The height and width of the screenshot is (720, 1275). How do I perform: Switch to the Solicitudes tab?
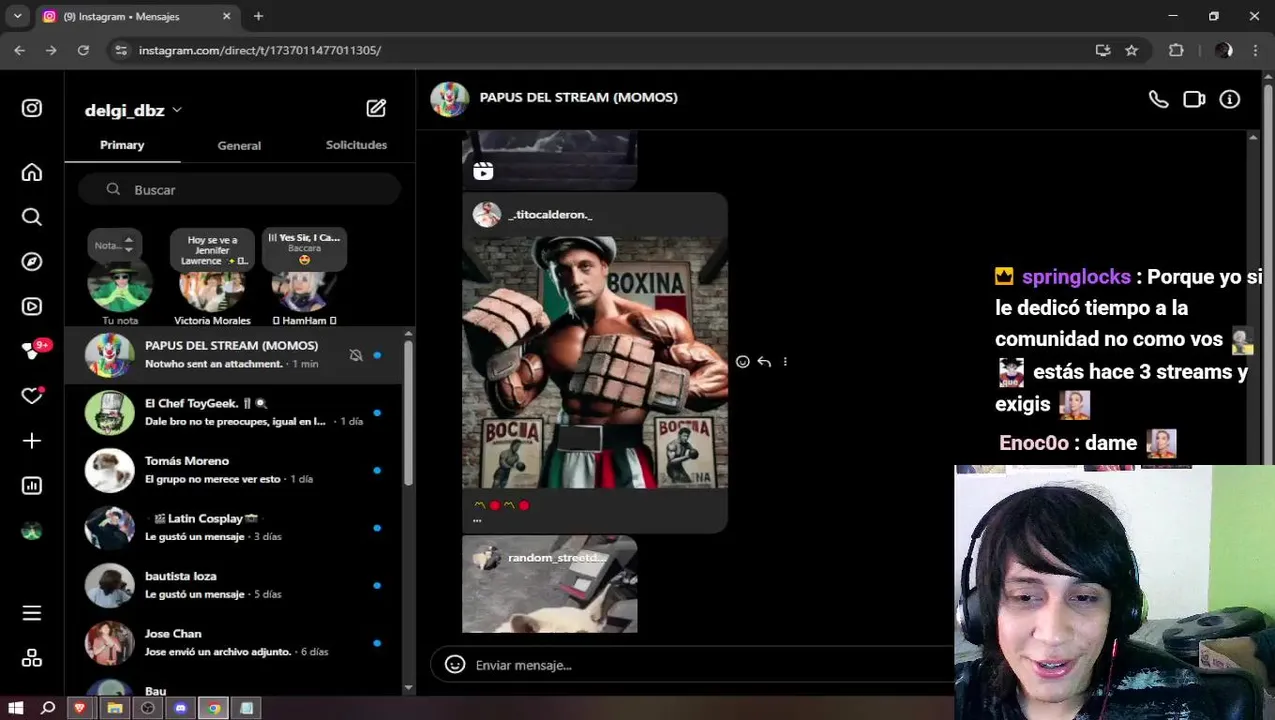point(356,145)
